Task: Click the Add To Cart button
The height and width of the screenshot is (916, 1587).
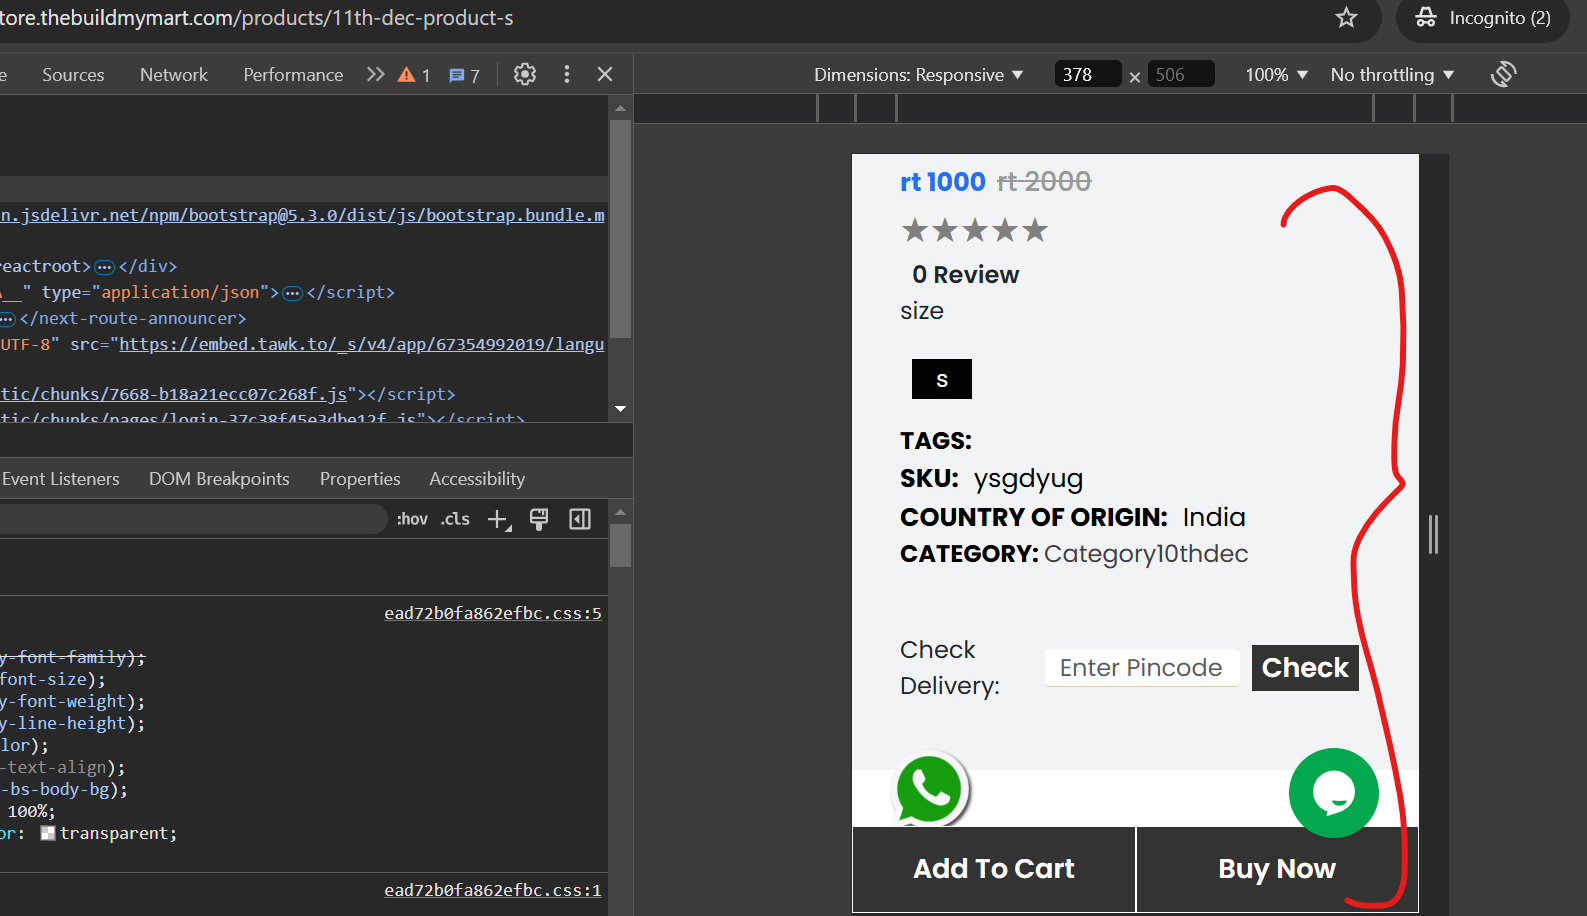Action: pos(994,869)
